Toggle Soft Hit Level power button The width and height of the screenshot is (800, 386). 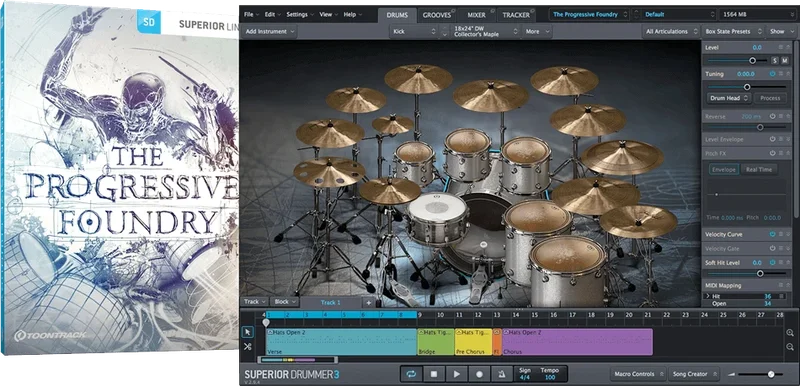click(772, 263)
